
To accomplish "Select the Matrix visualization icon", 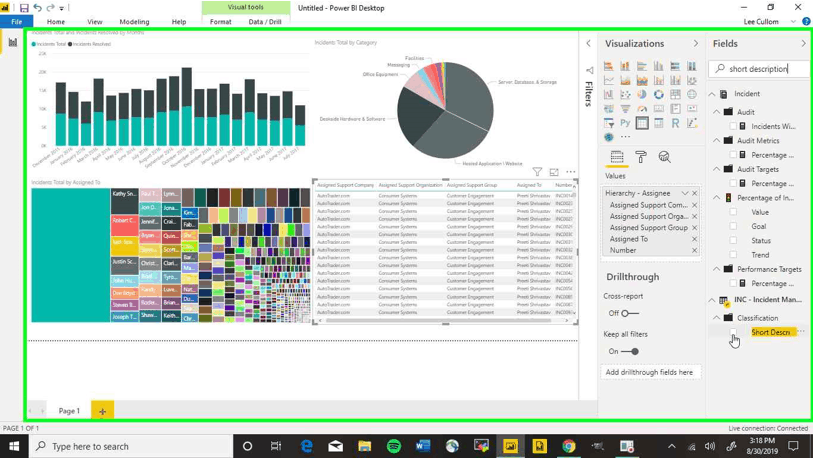I will [659, 123].
